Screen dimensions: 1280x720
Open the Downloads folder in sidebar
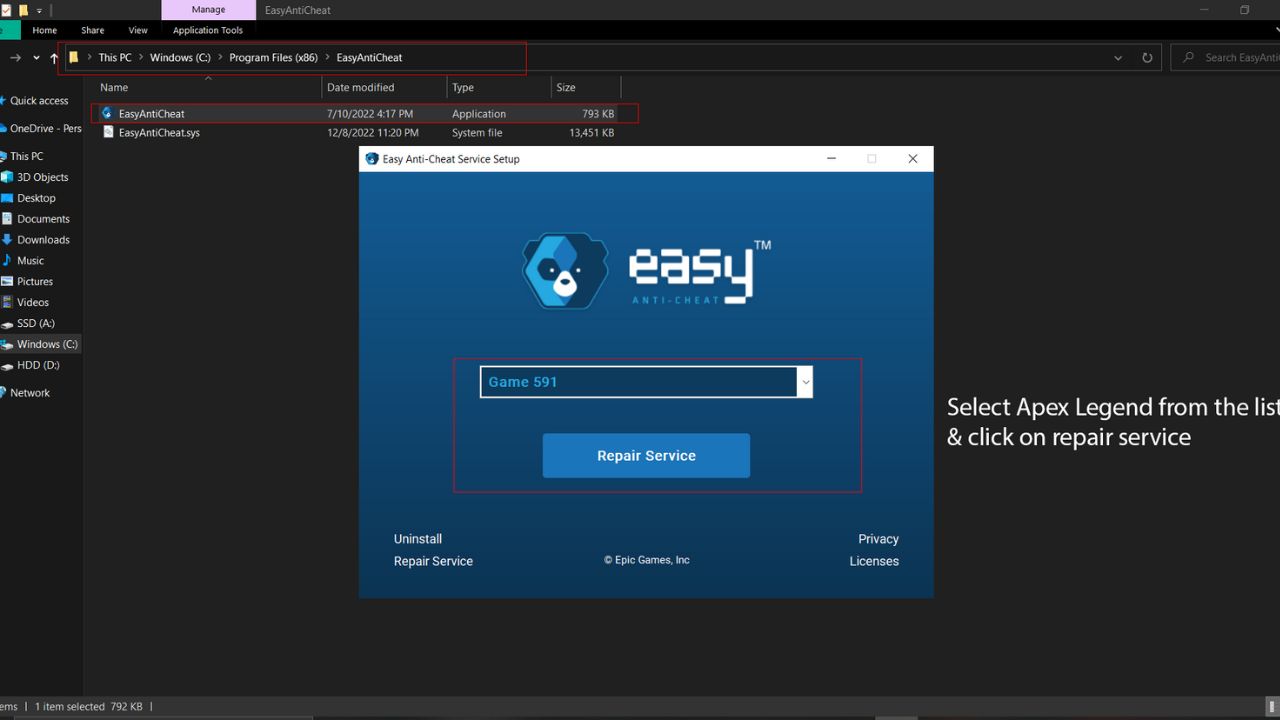pos(43,240)
